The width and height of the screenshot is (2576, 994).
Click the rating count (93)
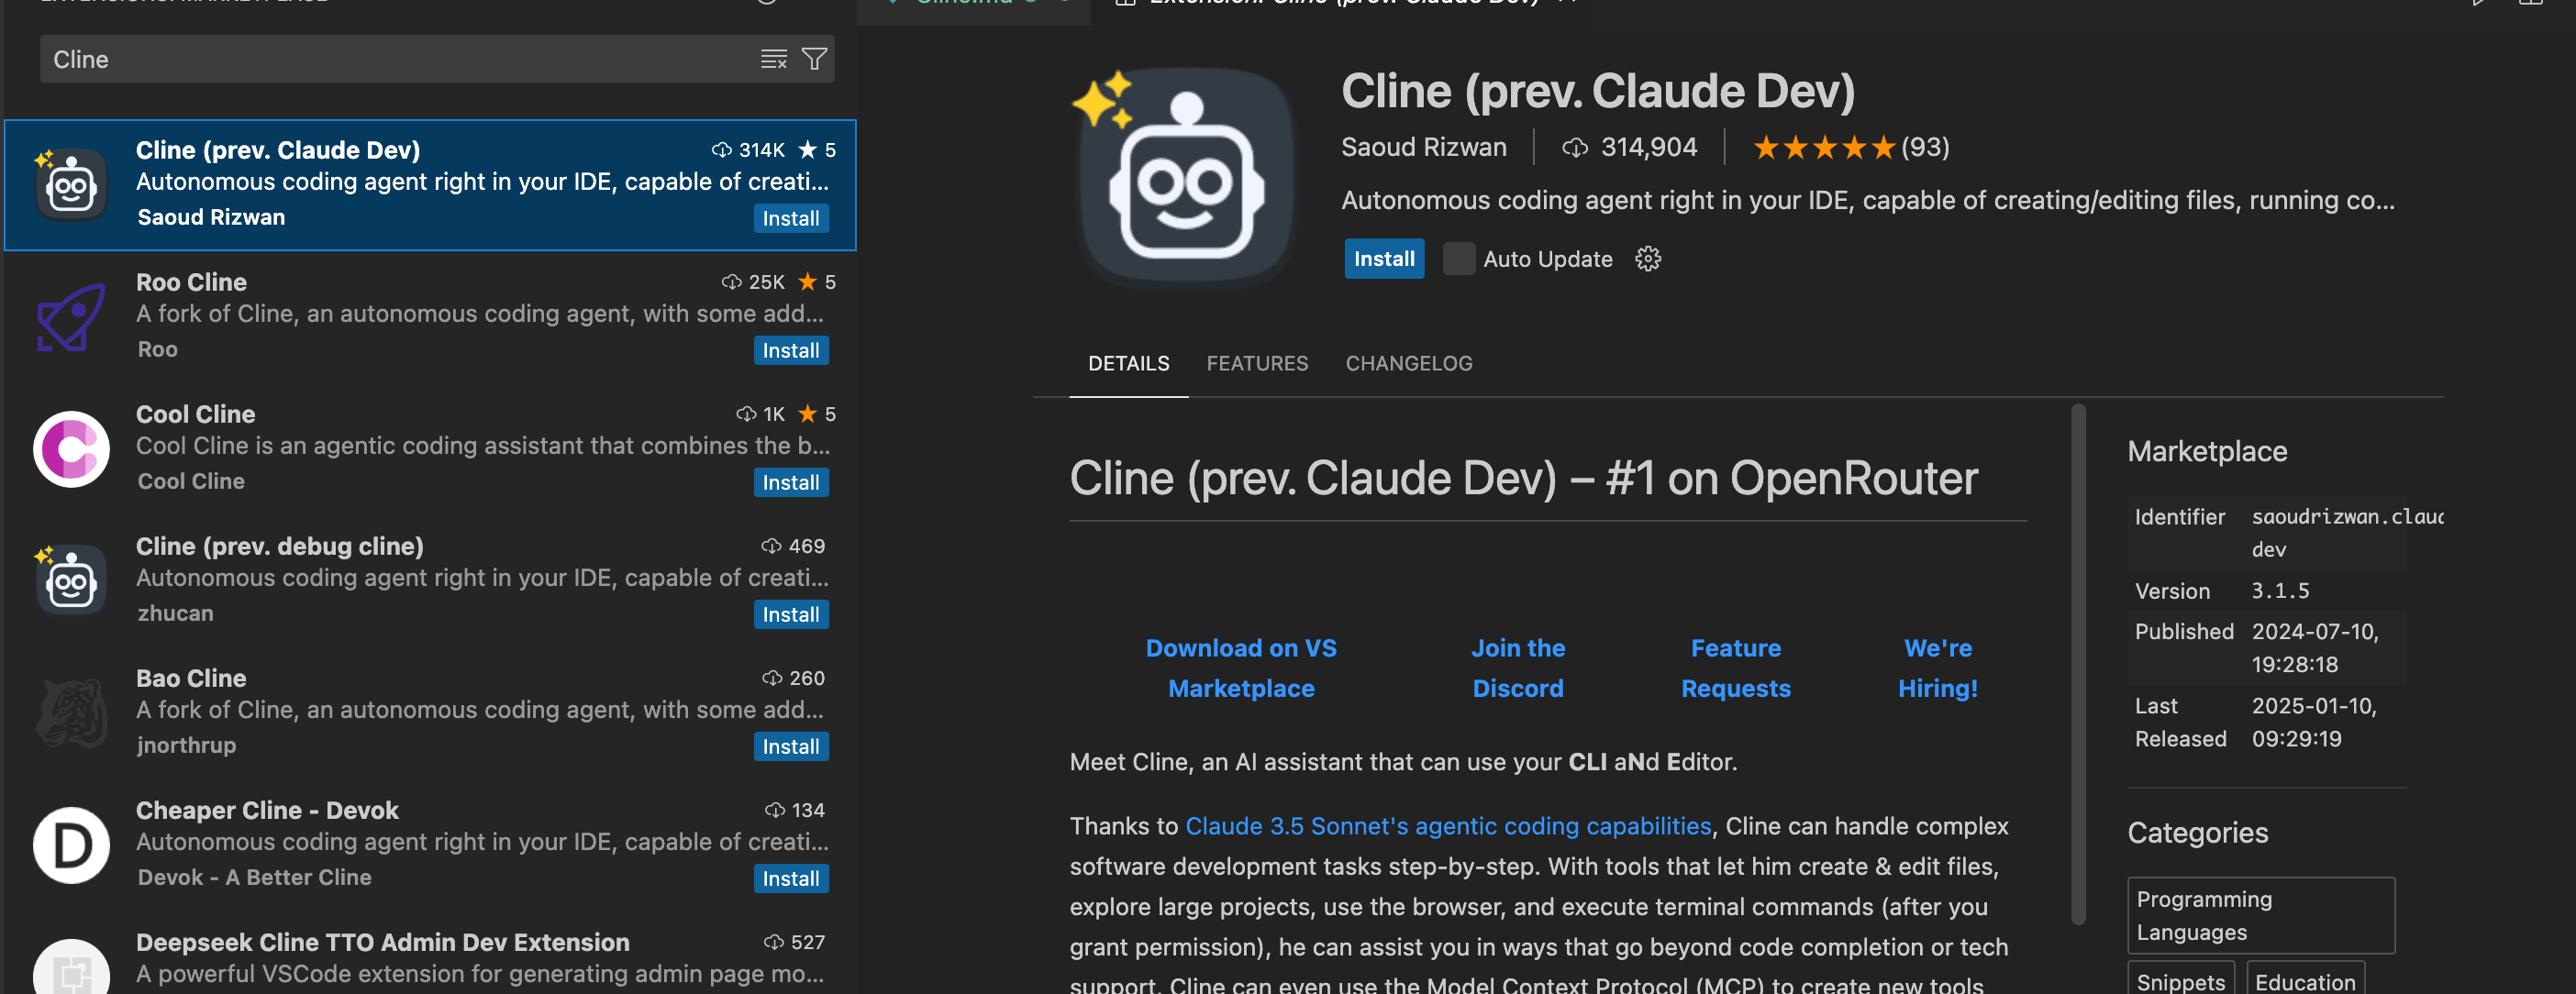[x=1924, y=147]
